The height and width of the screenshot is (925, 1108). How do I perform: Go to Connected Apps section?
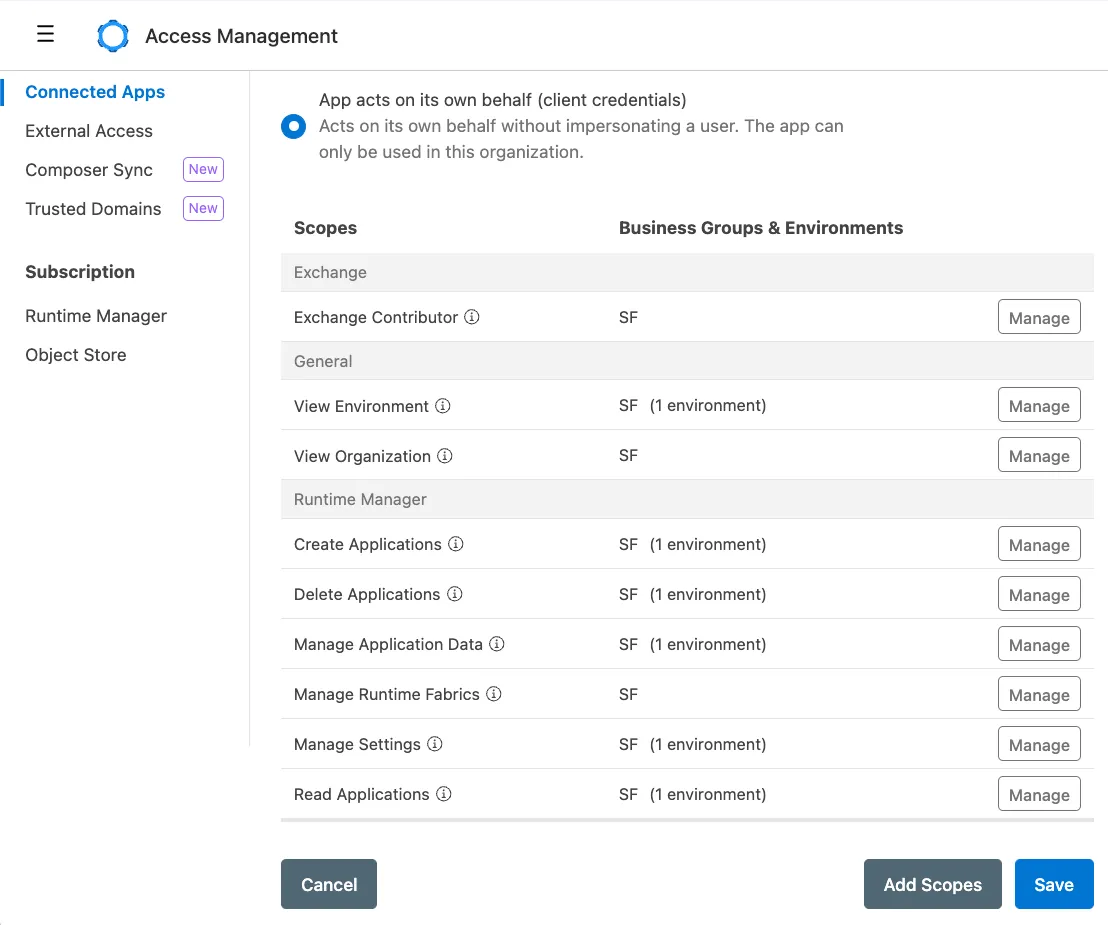point(95,92)
